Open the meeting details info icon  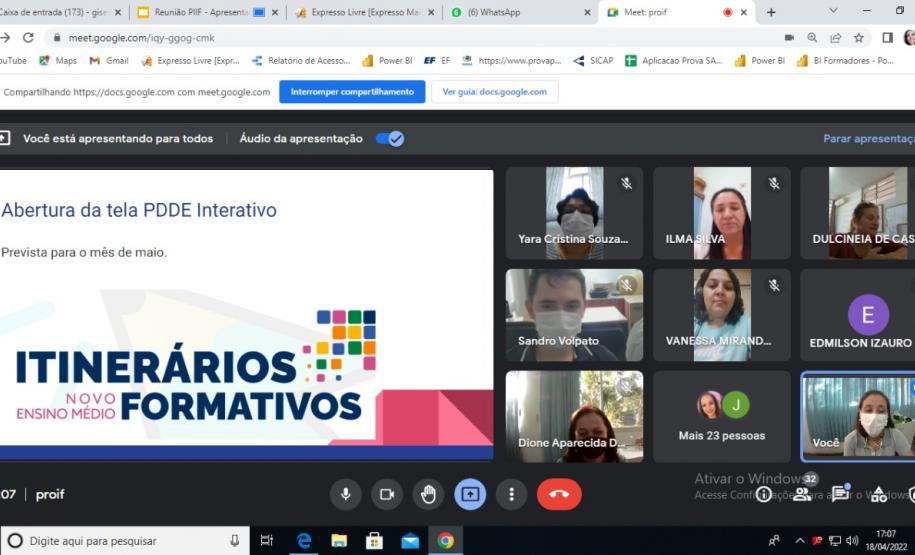coord(764,494)
